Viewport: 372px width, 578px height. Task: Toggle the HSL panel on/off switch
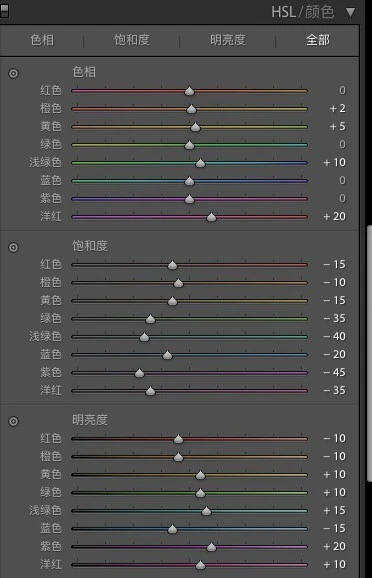point(4,10)
